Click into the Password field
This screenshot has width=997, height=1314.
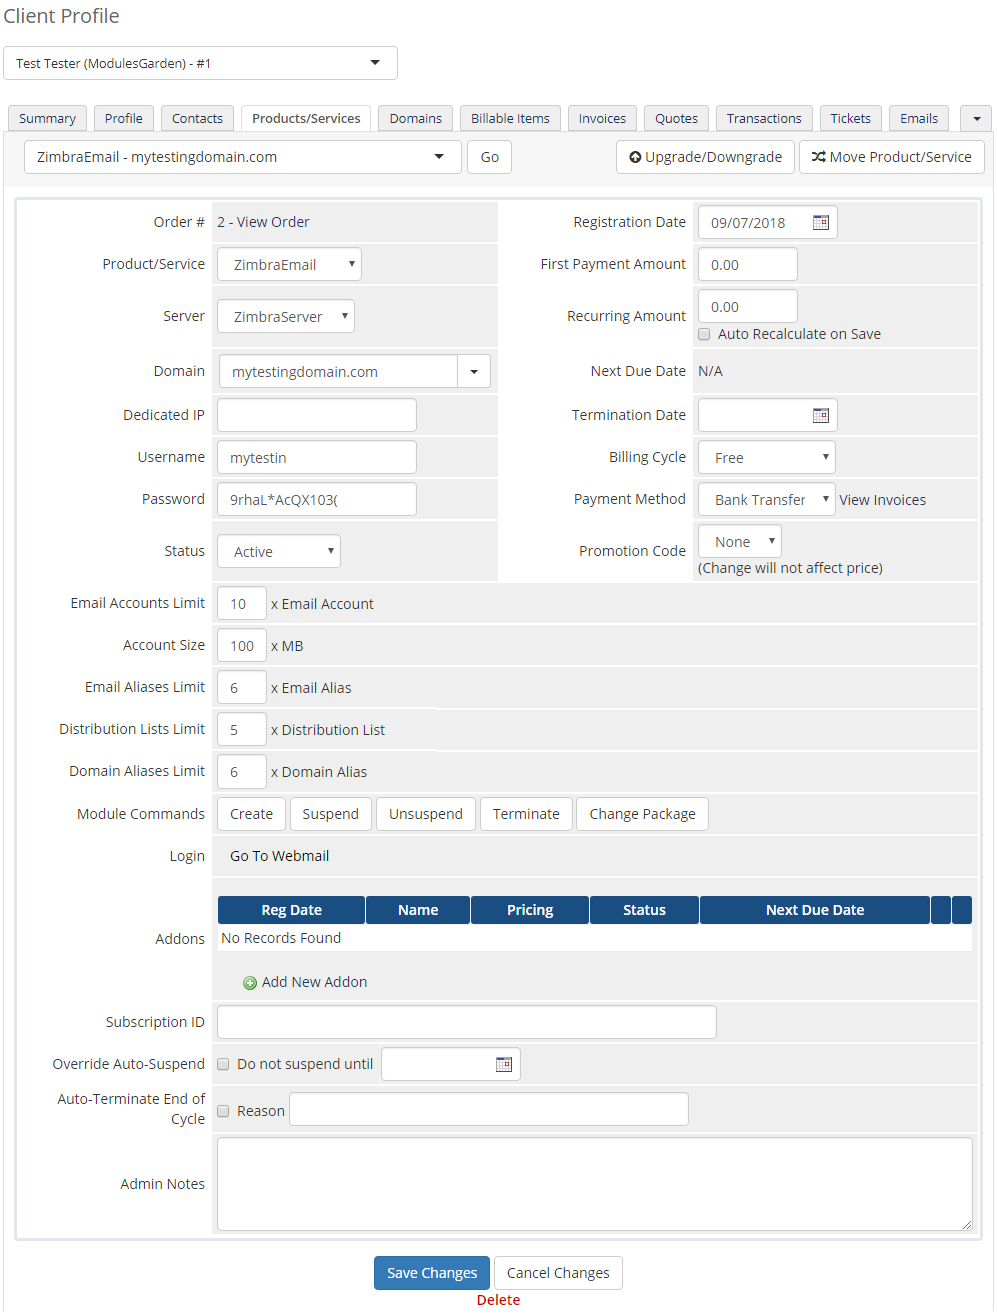[317, 499]
